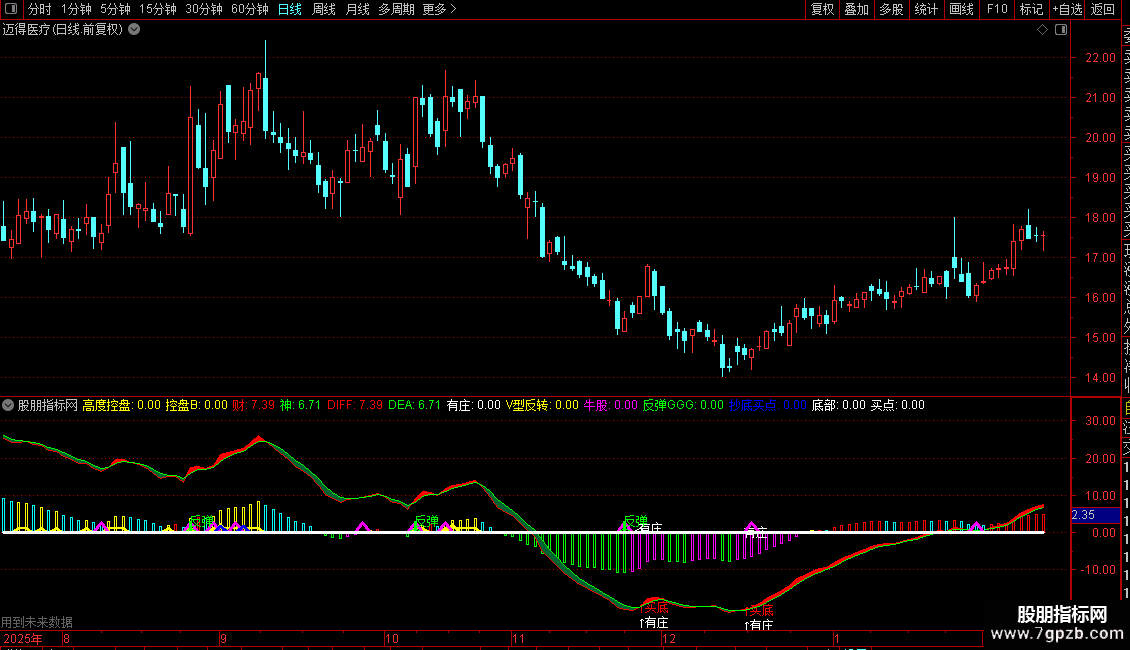Open the 叠加 overlay tool
Image resolution: width=1130 pixels, height=650 pixels.
point(856,9)
